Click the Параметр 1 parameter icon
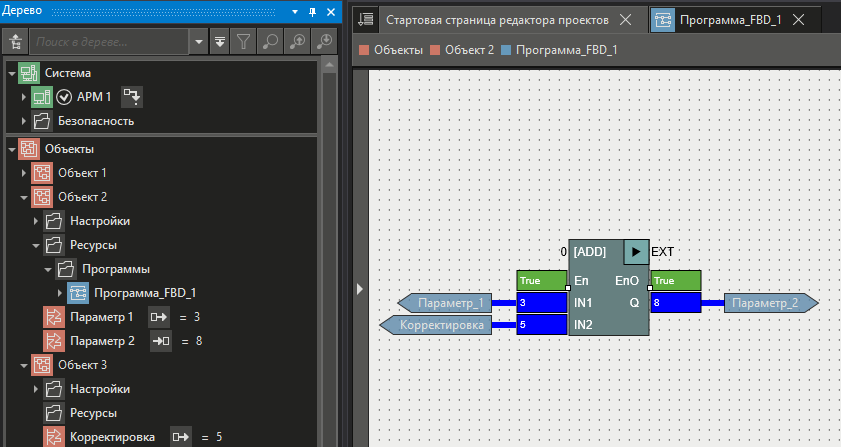Image resolution: width=841 pixels, height=447 pixels. [x=54, y=317]
